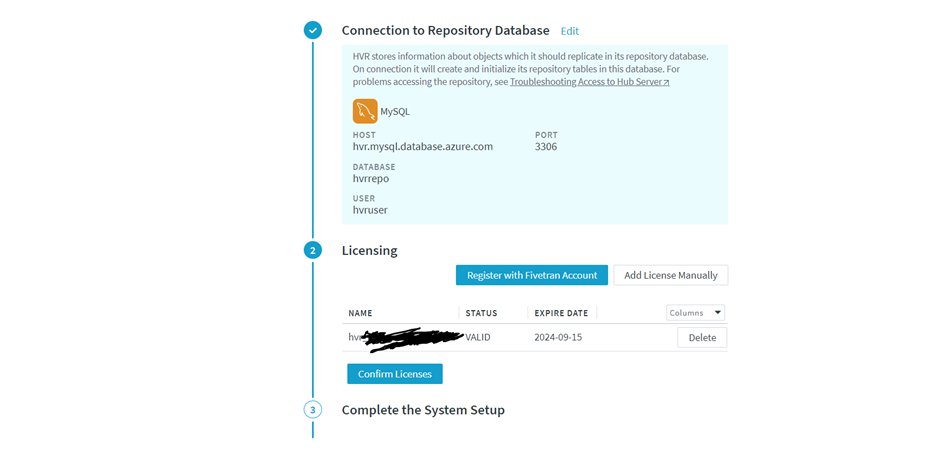Expand the Columns dropdown in license table

point(696,313)
